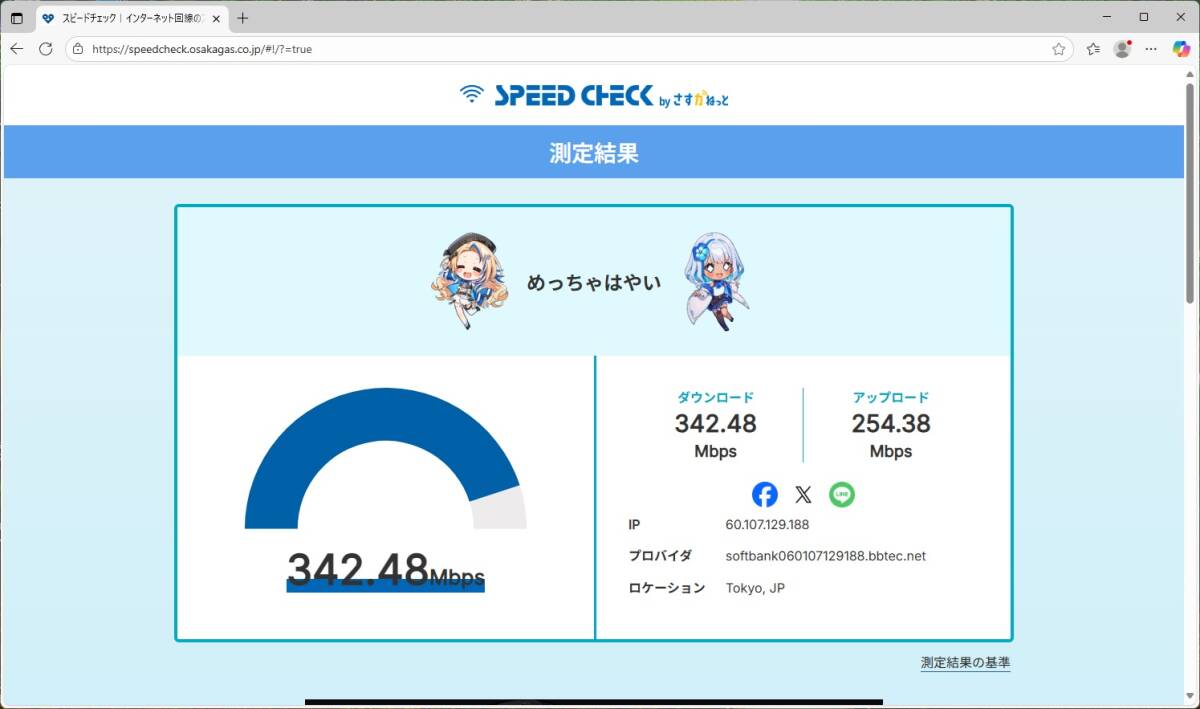Share the result on LINE
The image size is (1200, 709).
[x=842, y=494]
